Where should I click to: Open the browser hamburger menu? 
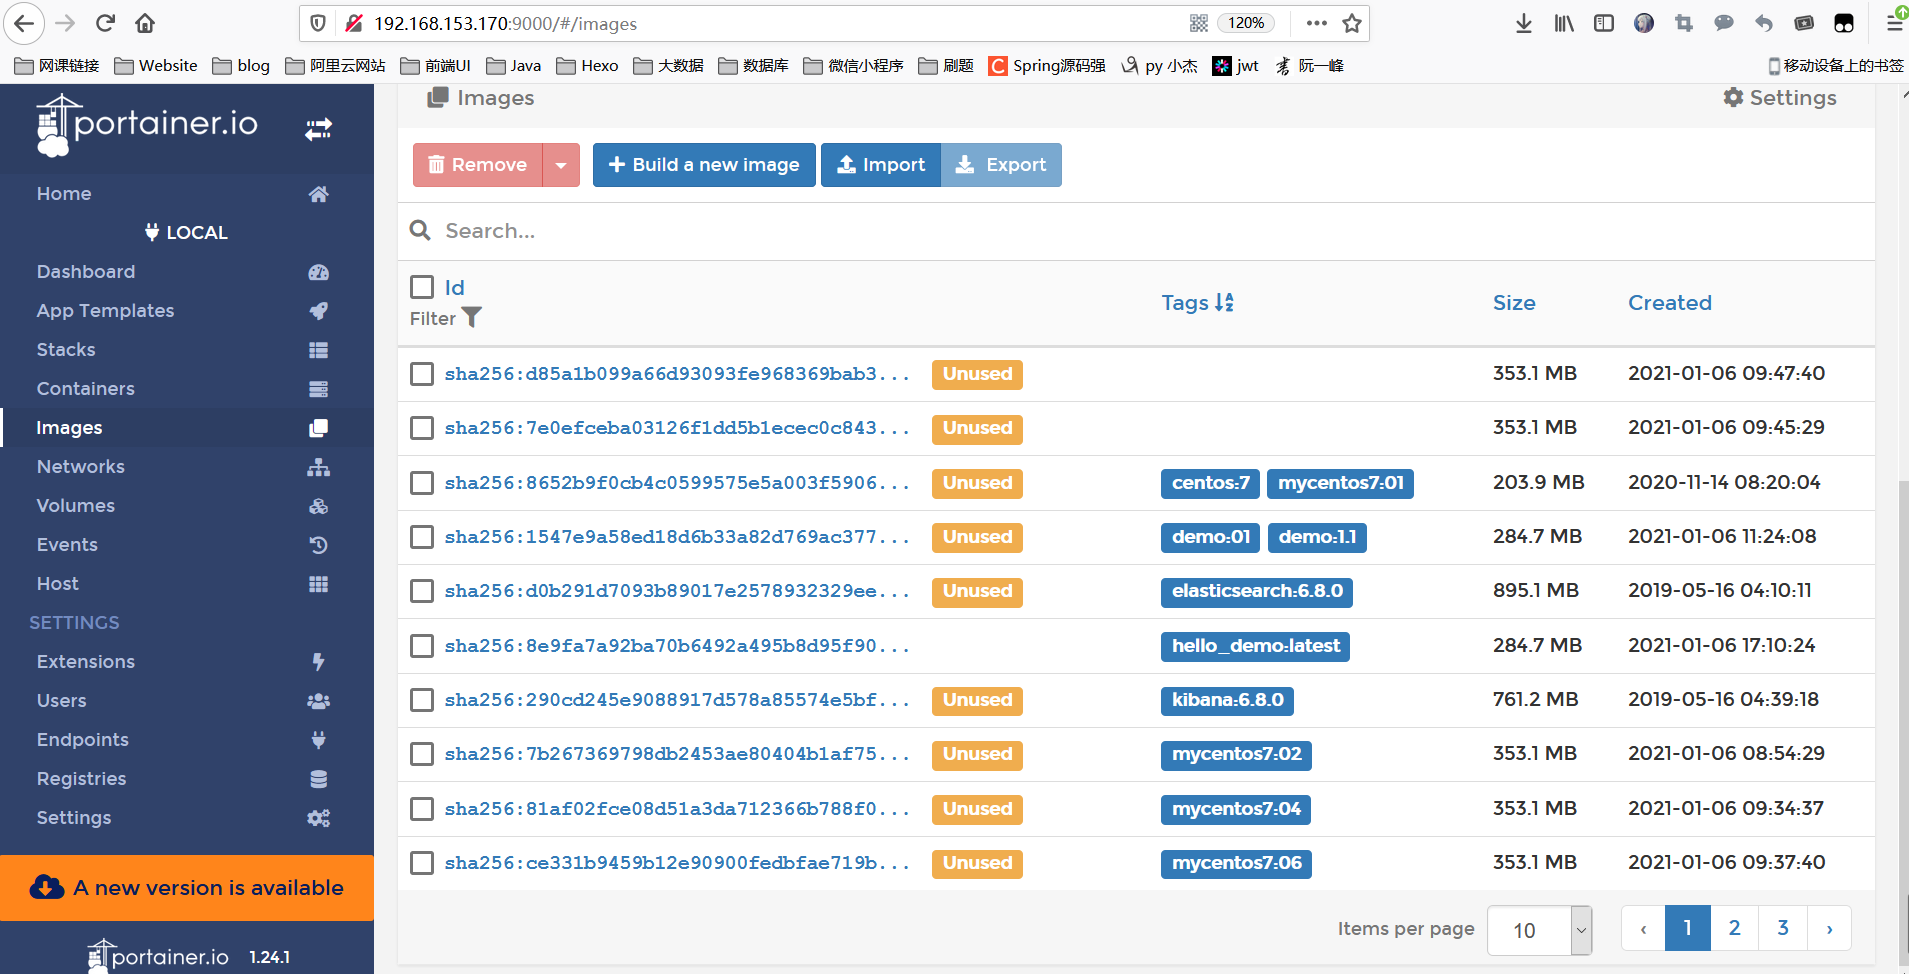1894,23
